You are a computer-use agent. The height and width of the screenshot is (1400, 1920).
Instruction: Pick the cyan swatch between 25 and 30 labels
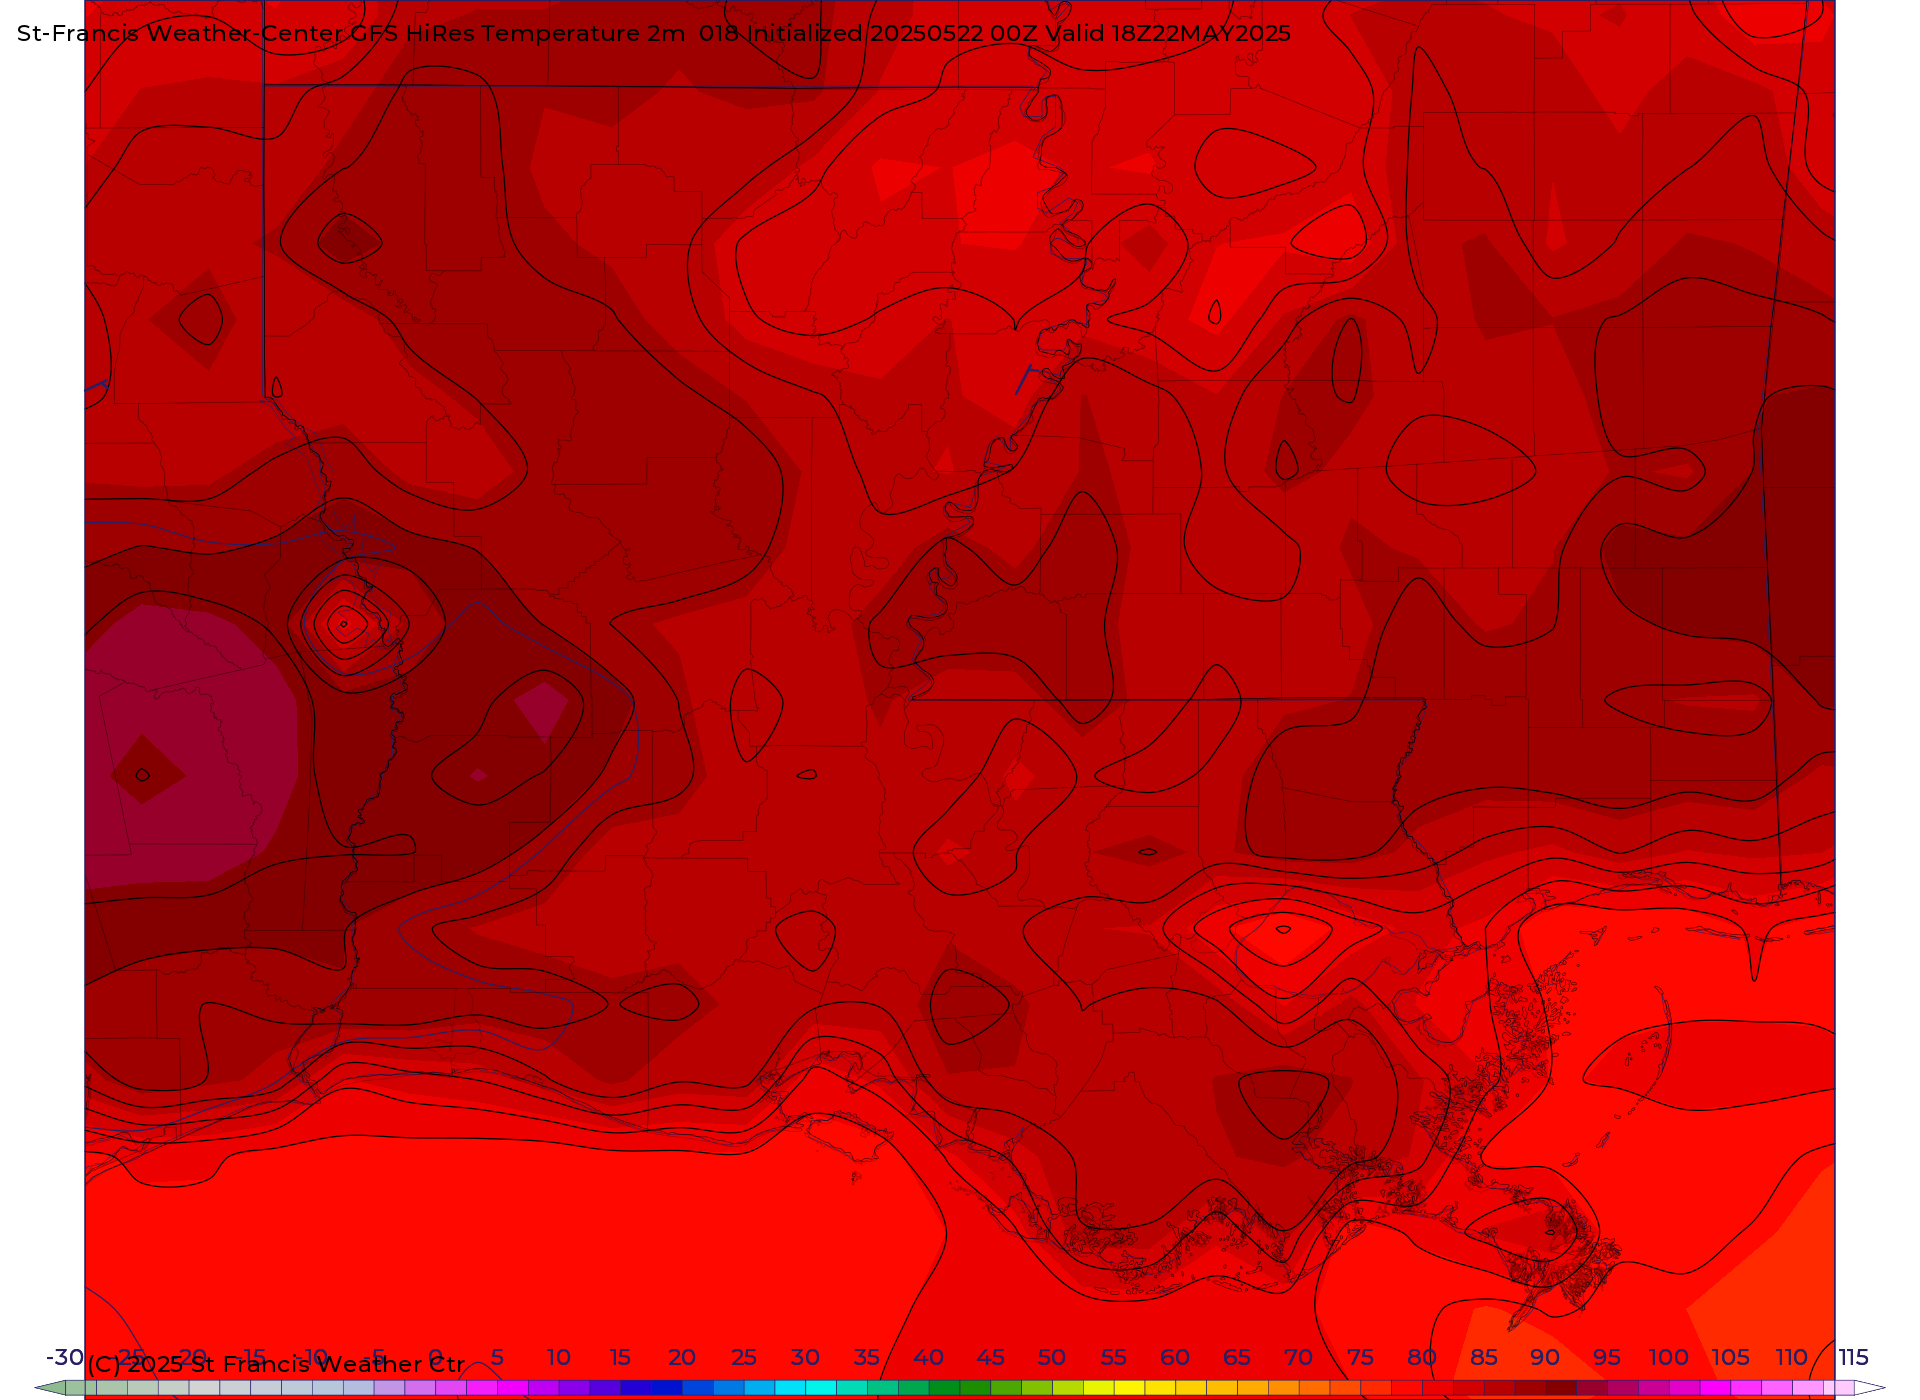click(x=790, y=1388)
